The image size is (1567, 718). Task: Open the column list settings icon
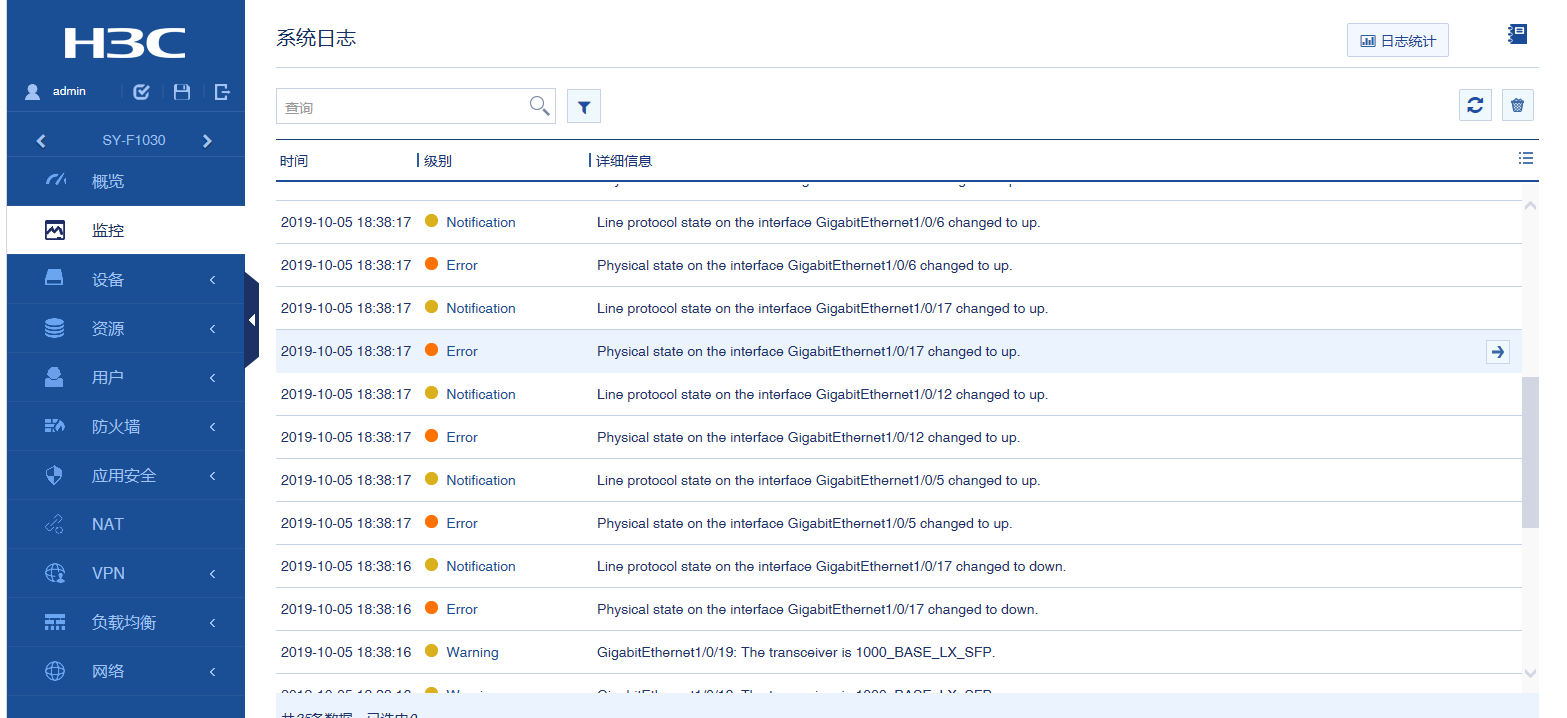(1525, 158)
